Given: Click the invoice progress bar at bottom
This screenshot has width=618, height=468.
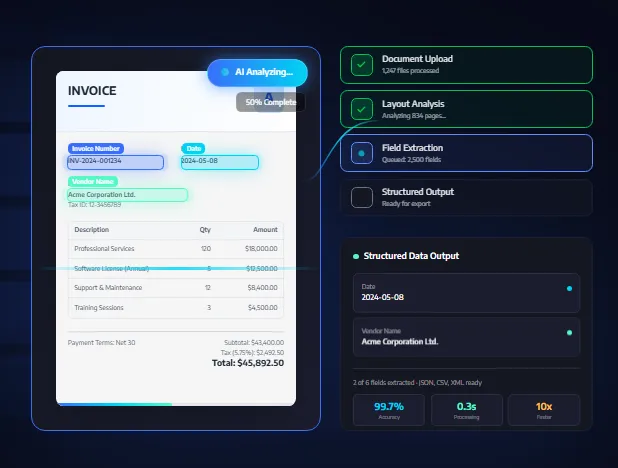Looking at the screenshot, I should [x=176, y=405].
